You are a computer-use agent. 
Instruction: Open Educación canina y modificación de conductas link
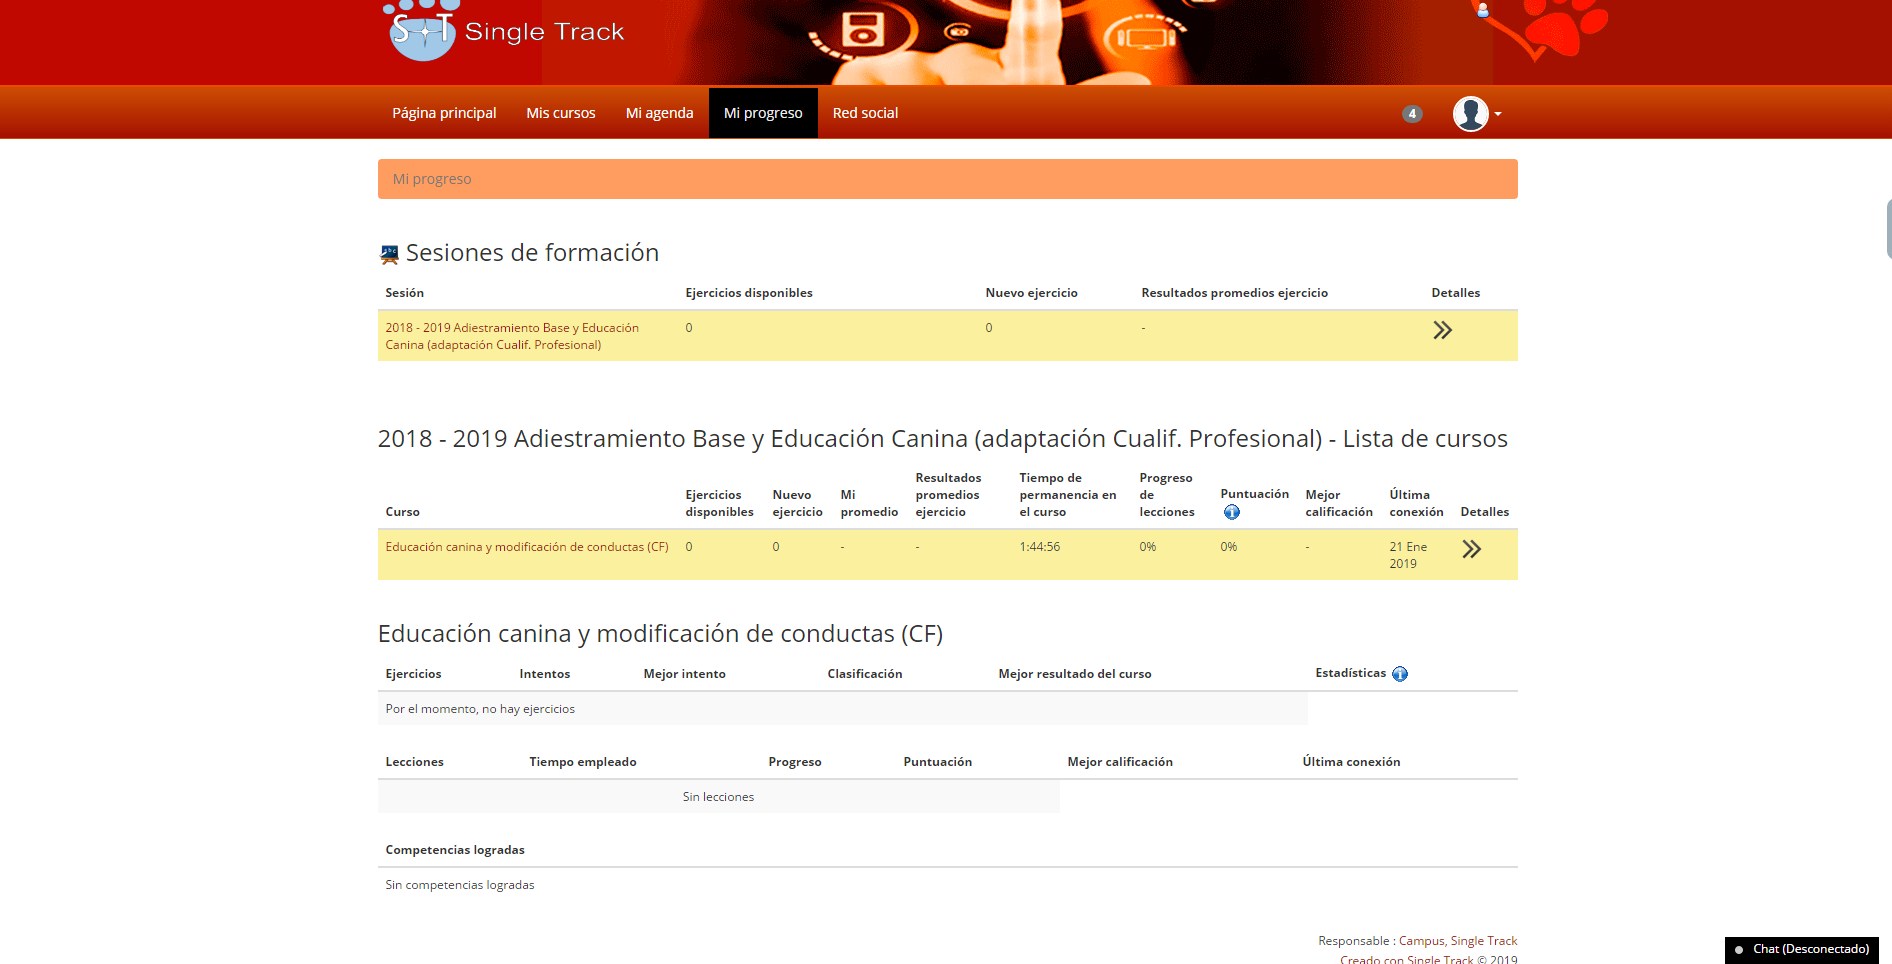pyautogui.click(x=526, y=547)
